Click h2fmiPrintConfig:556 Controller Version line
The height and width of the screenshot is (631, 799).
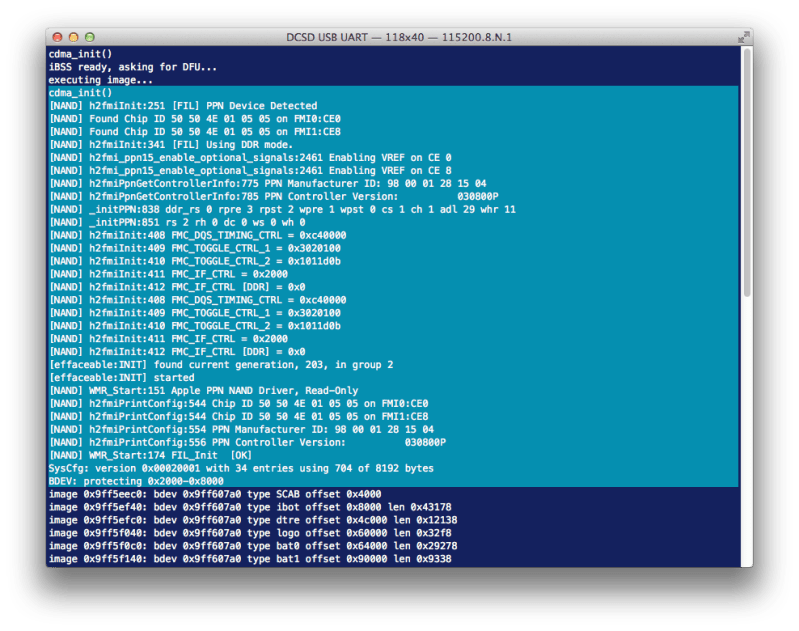click(247, 442)
